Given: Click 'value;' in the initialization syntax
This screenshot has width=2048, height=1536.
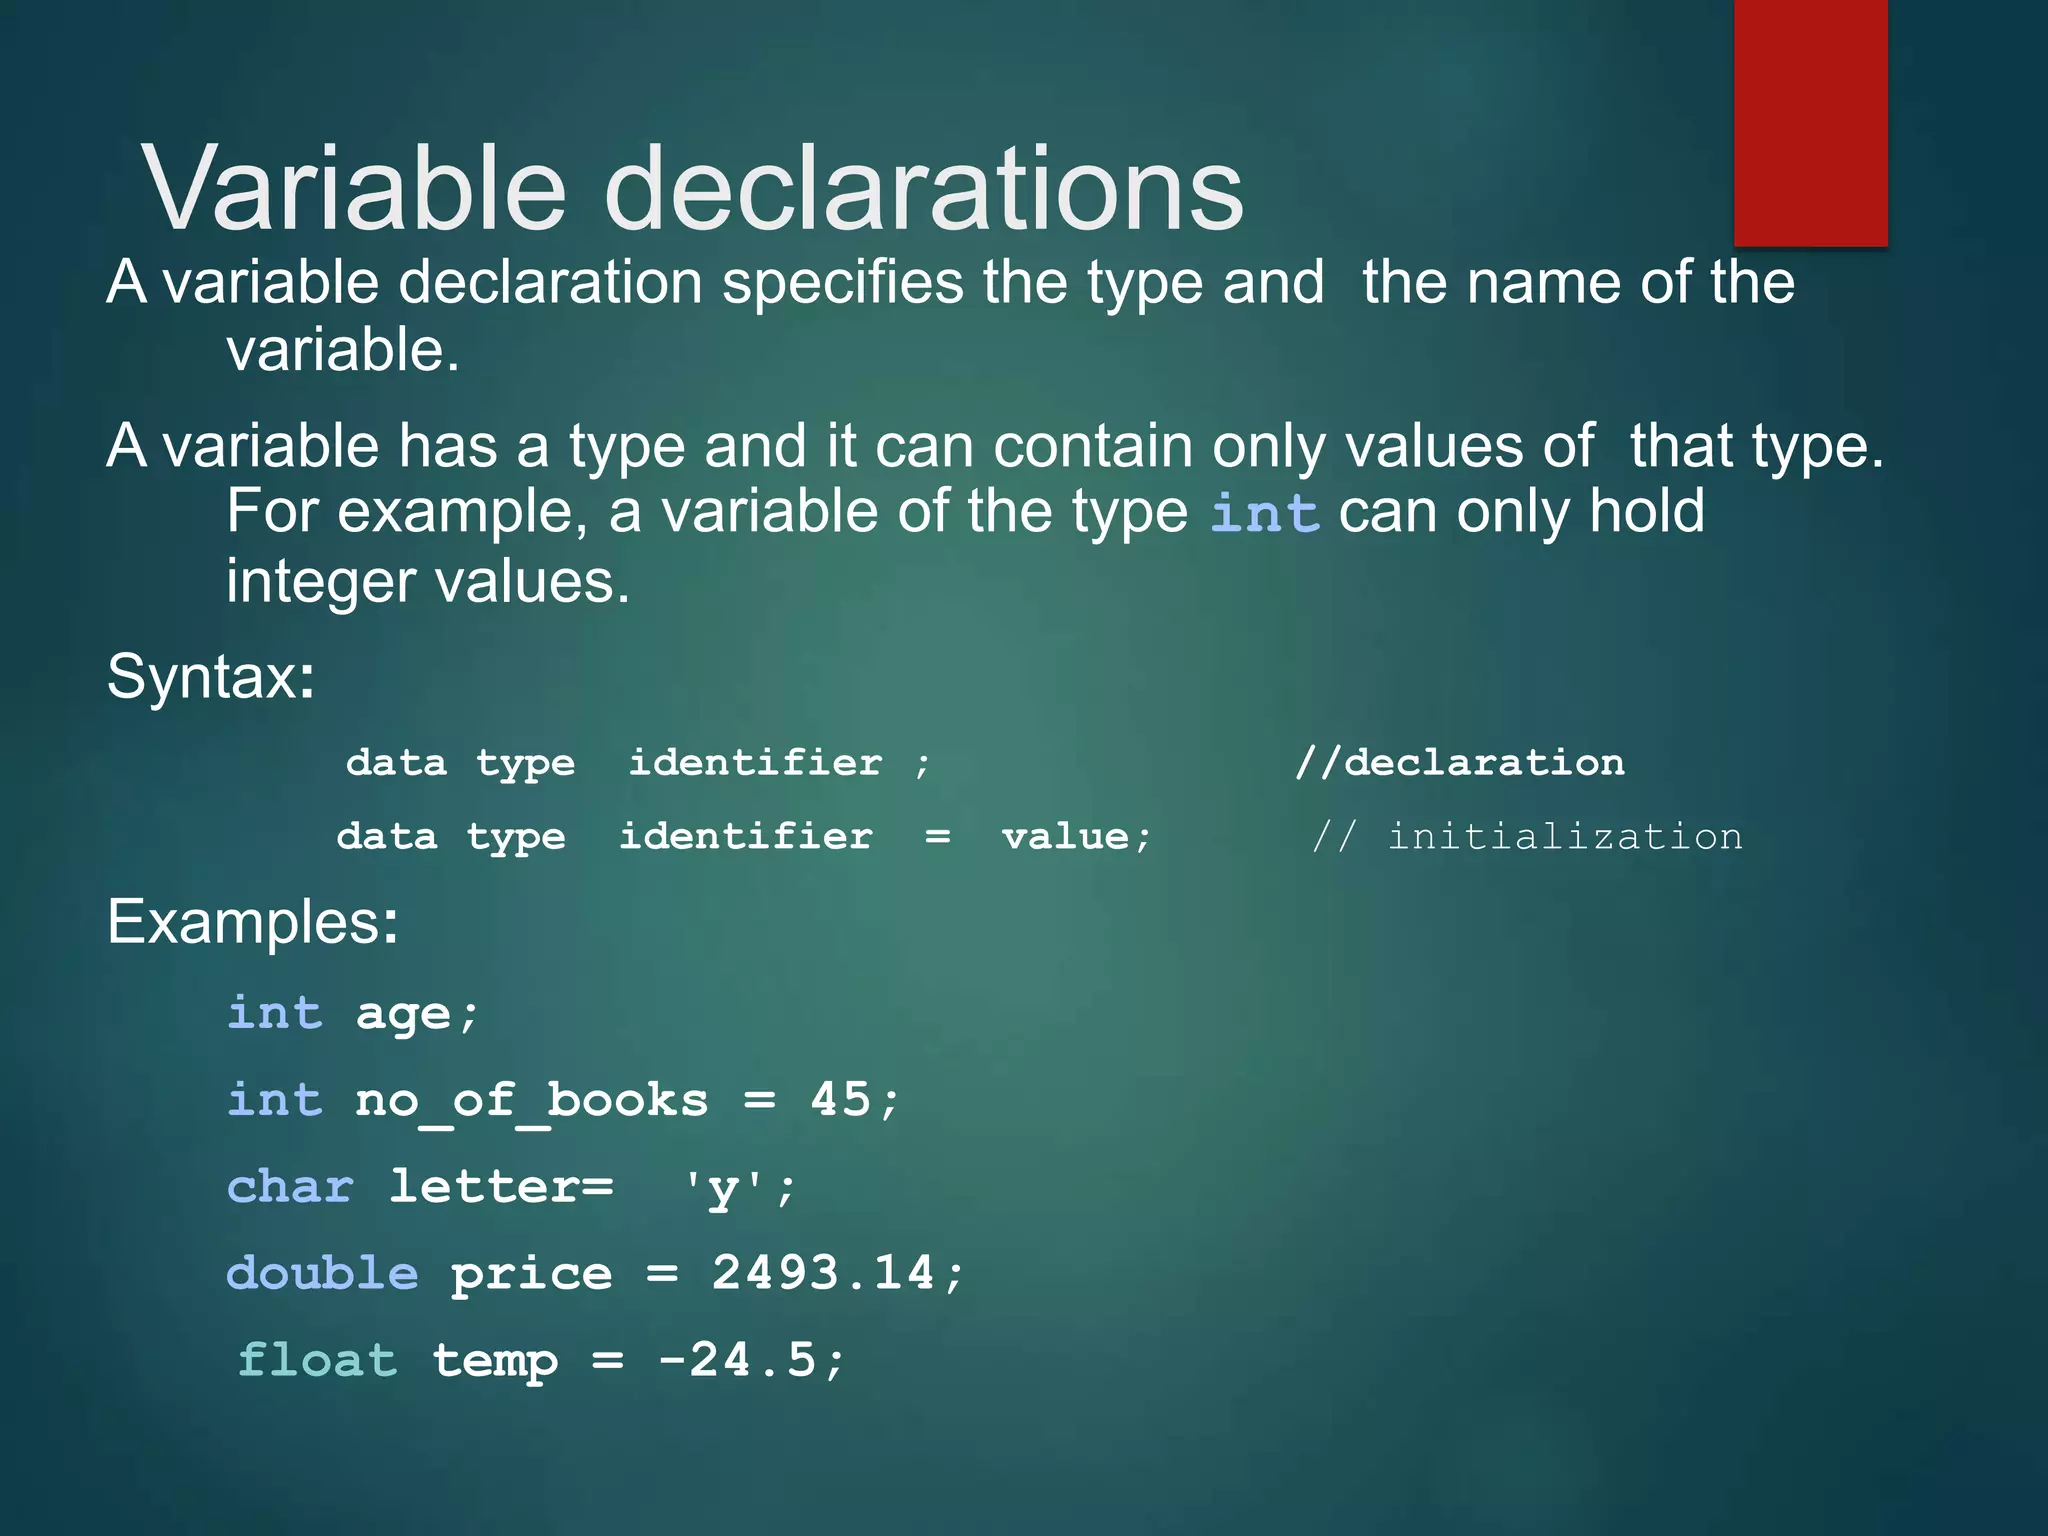Looking at the screenshot, I should [x=1076, y=836].
